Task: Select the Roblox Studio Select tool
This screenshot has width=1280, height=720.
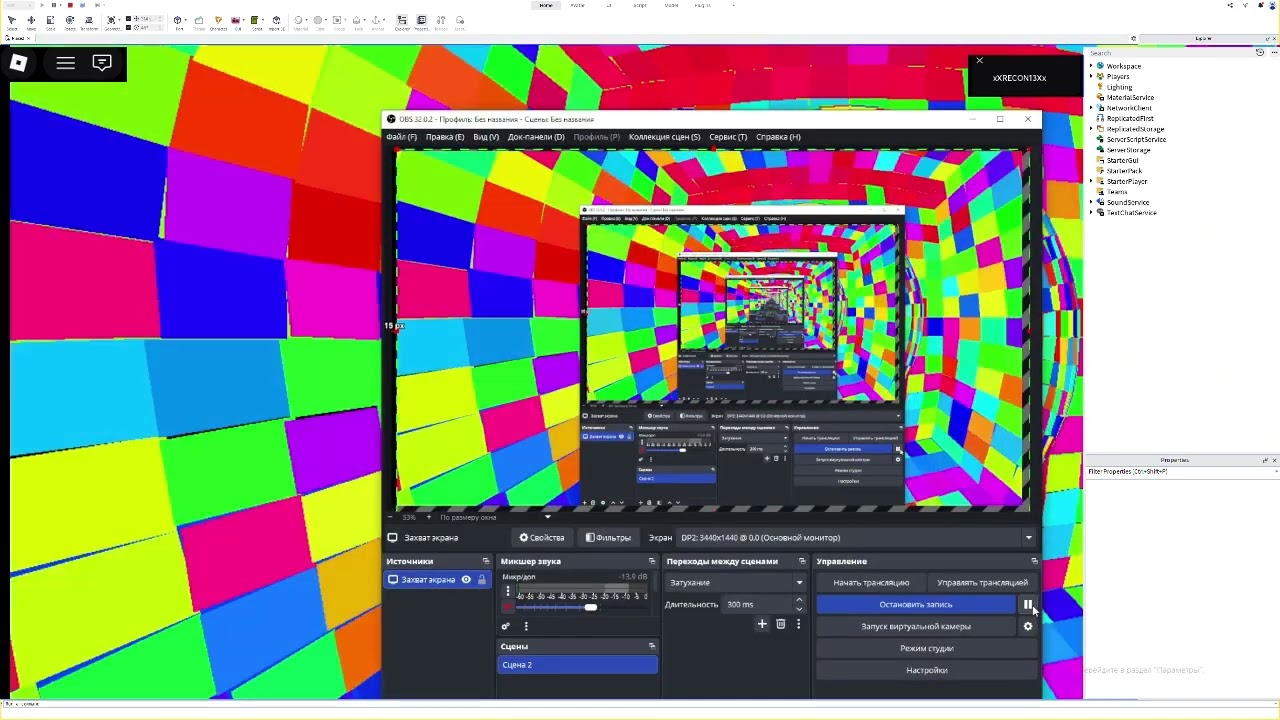Action: pos(11,21)
